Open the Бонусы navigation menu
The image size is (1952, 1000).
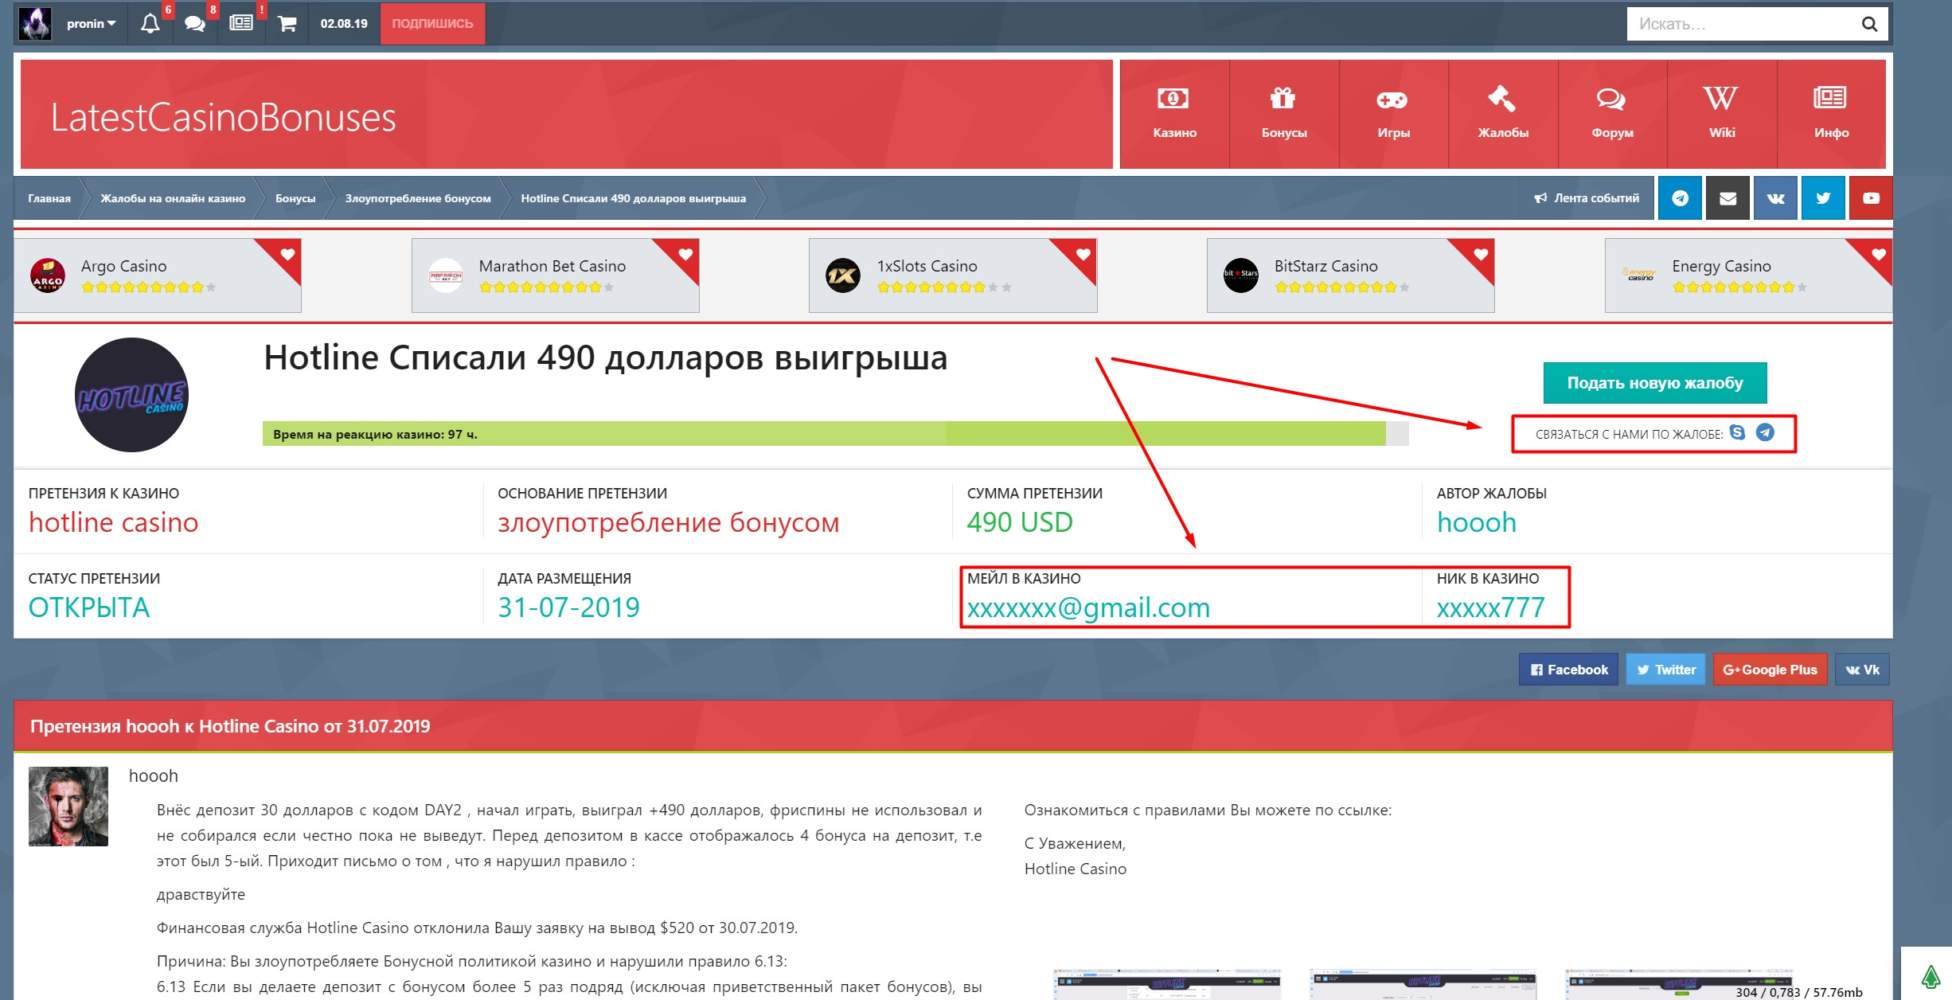coord(1284,113)
